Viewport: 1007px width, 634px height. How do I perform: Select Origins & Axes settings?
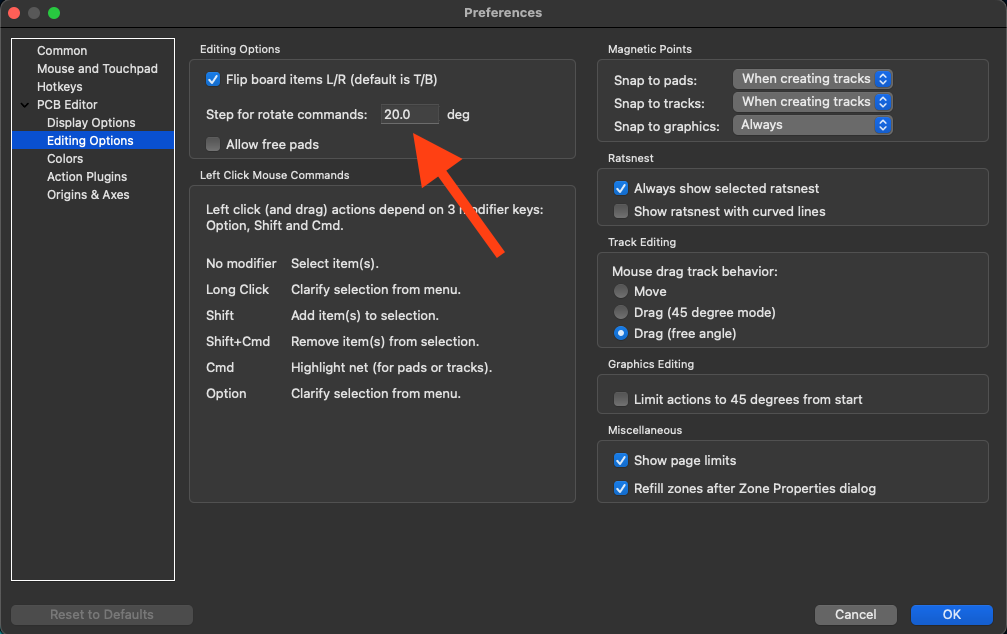(88, 195)
